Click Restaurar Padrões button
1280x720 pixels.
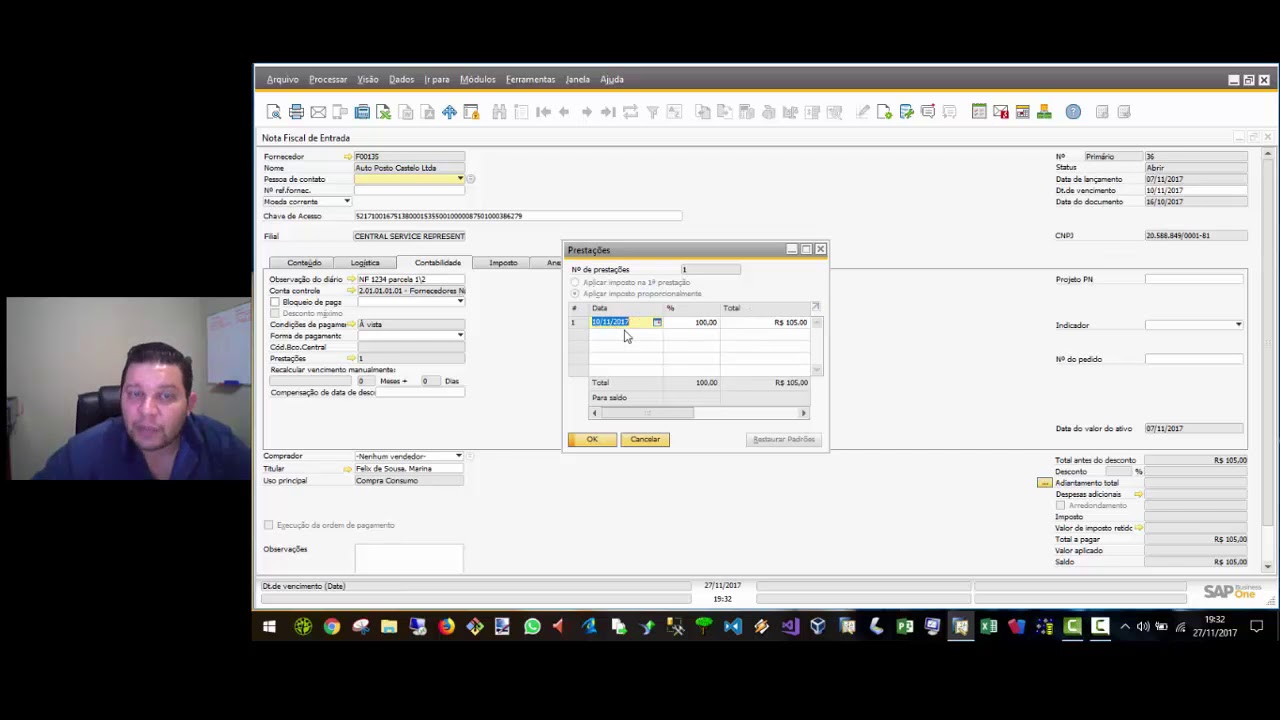tap(784, 439)
